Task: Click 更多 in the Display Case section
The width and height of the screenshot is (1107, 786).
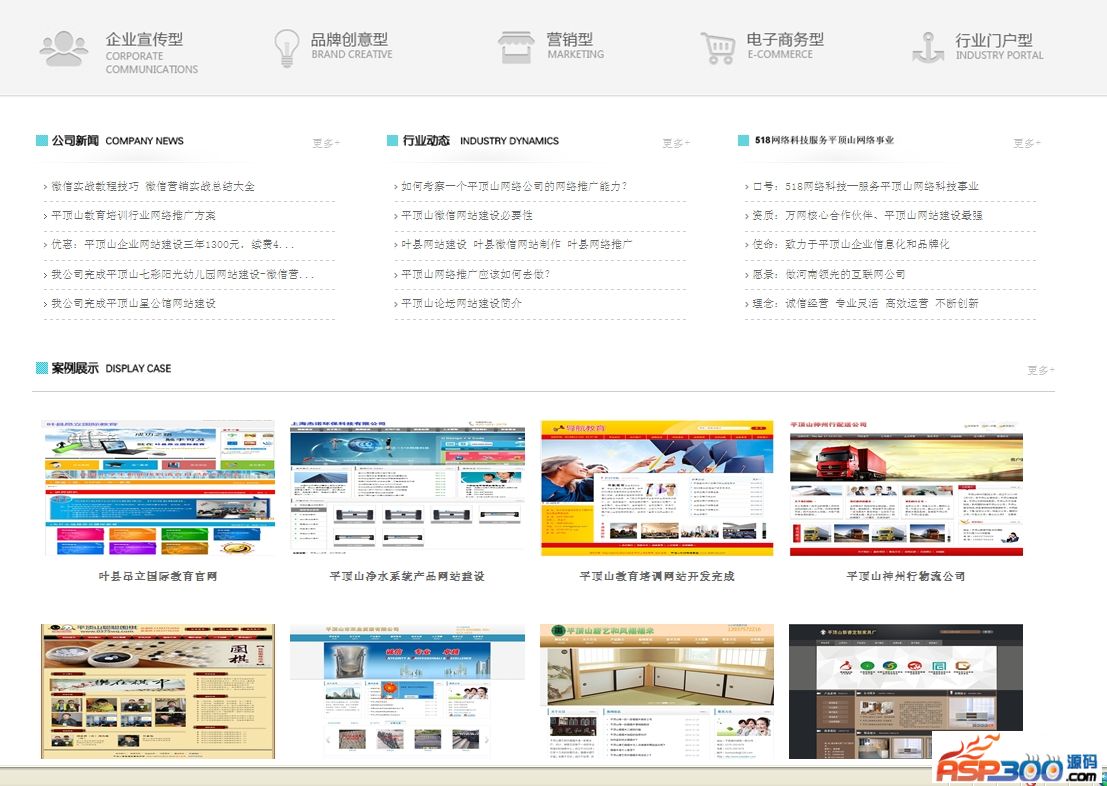Action: (x=1041, y=369)
